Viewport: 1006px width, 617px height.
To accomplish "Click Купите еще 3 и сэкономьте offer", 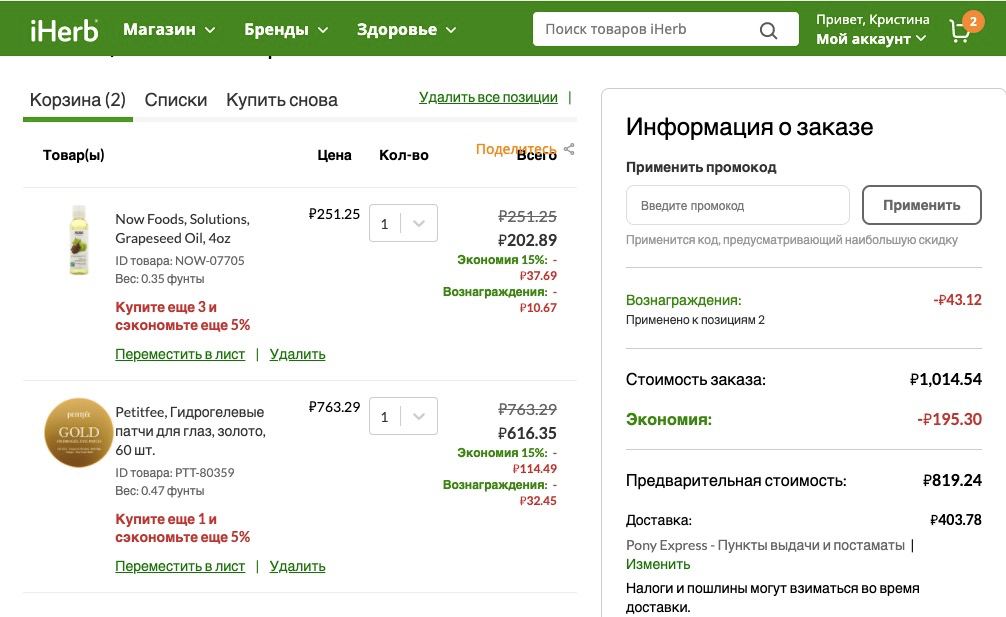I will tap(182, 316).
